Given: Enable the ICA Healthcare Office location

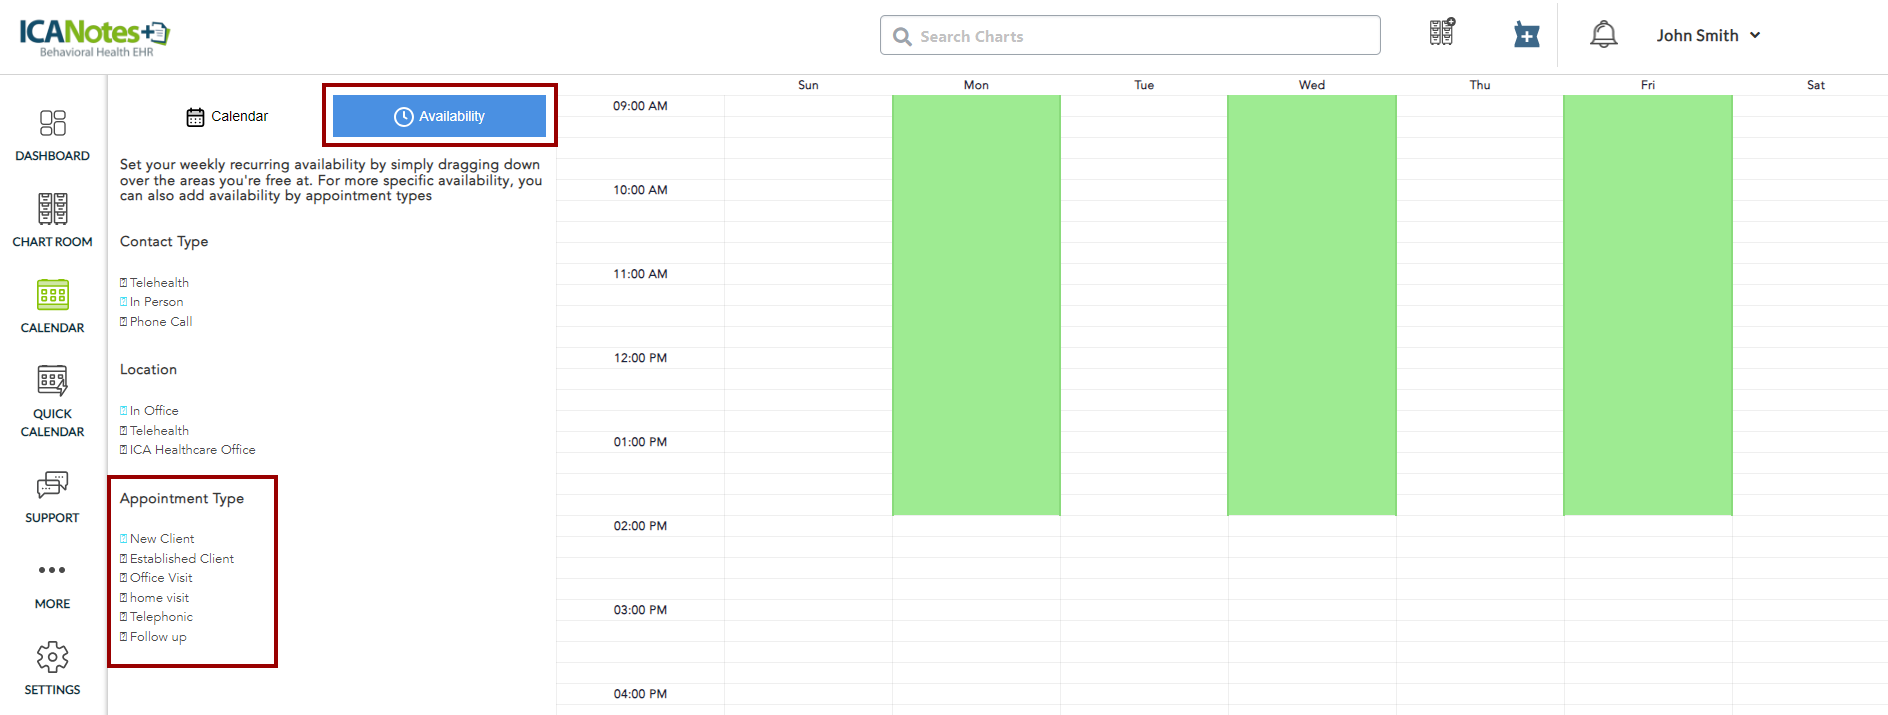Looking at the screenshot, I should [x=124, y=450].
